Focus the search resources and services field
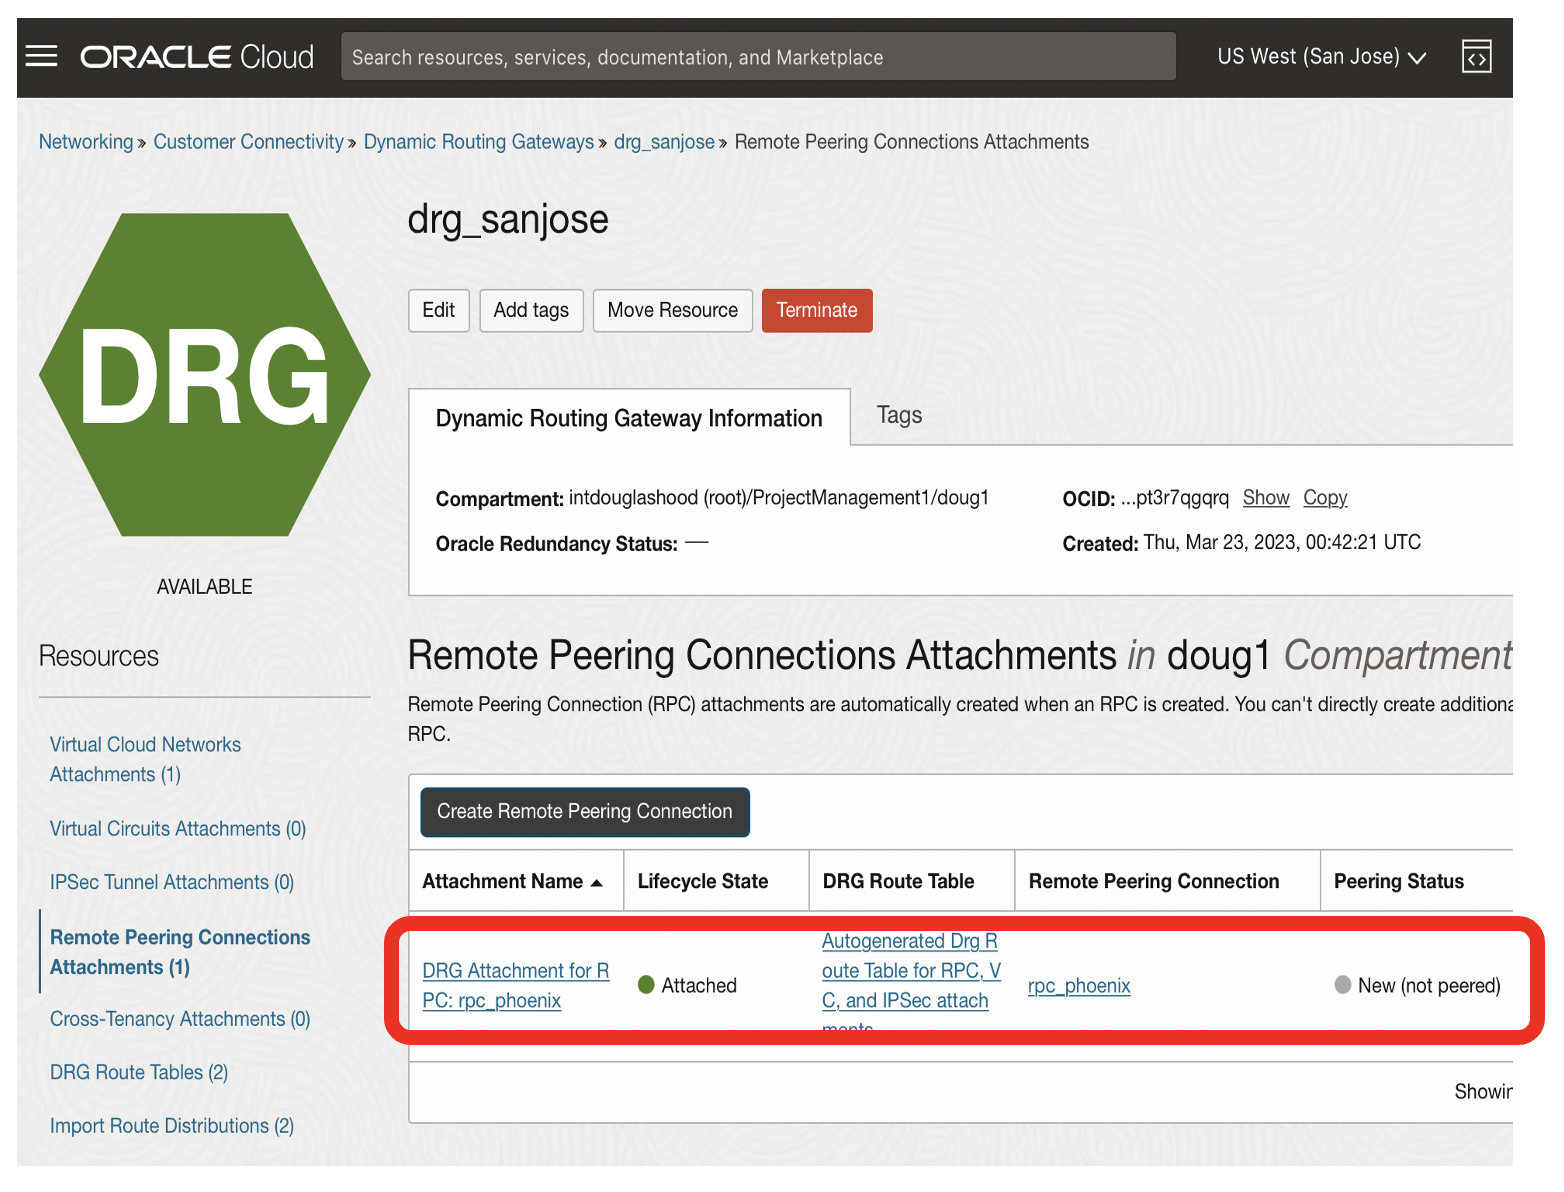Screen dimensions: 1564x1192 tap(758, 57)
